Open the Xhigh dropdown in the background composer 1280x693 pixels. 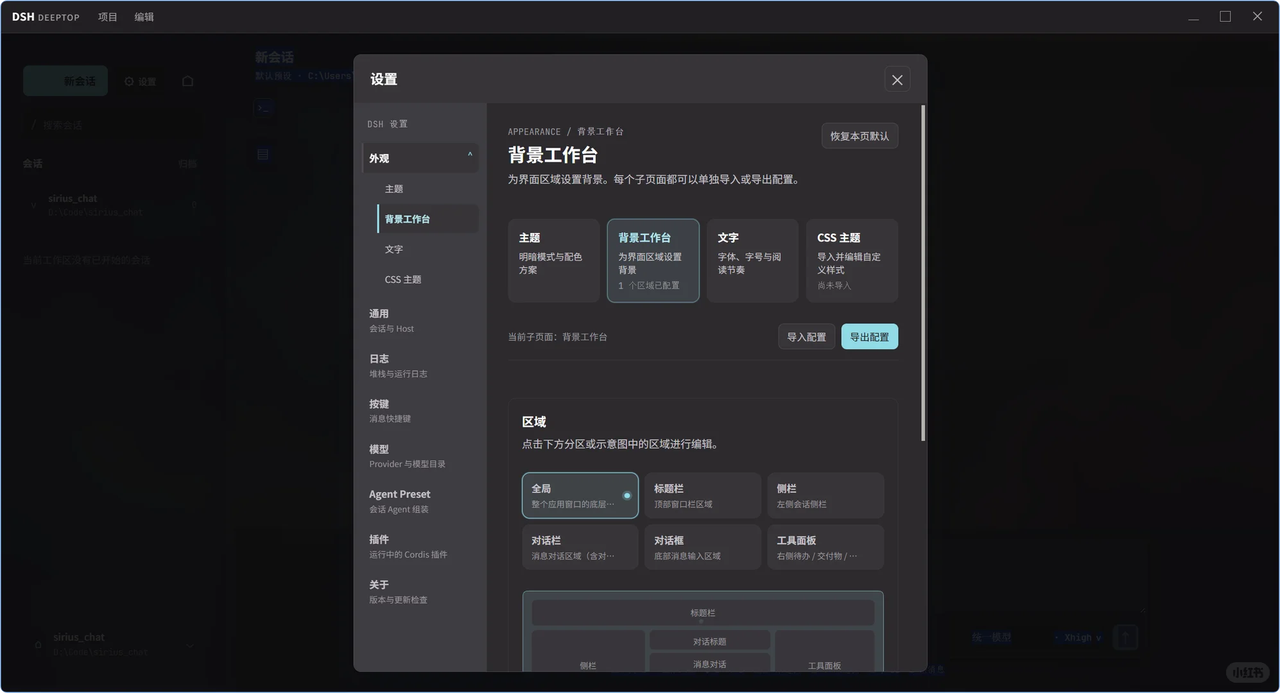pos(1078,637)
